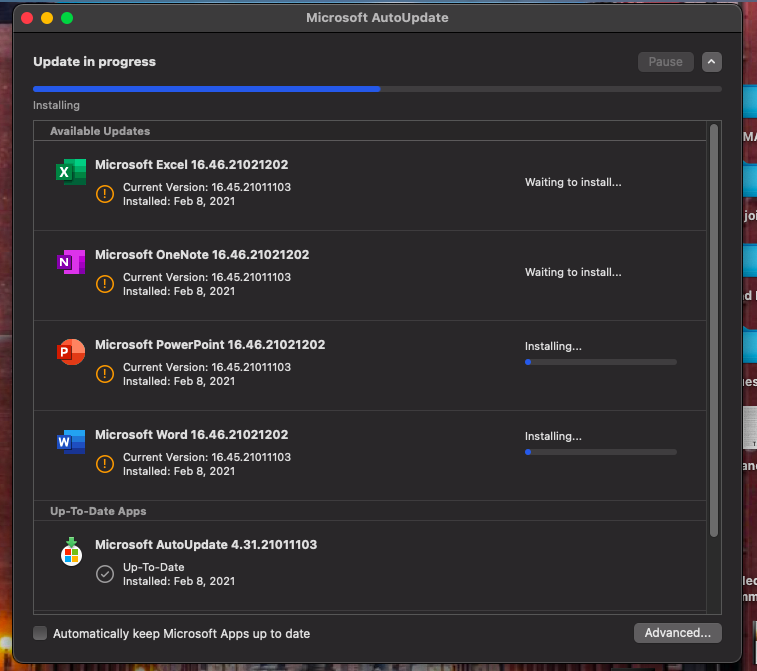Click Word's 'Installing...' status text
The width and height of the screenshot is (757, 671).
(x=553, y=436)
